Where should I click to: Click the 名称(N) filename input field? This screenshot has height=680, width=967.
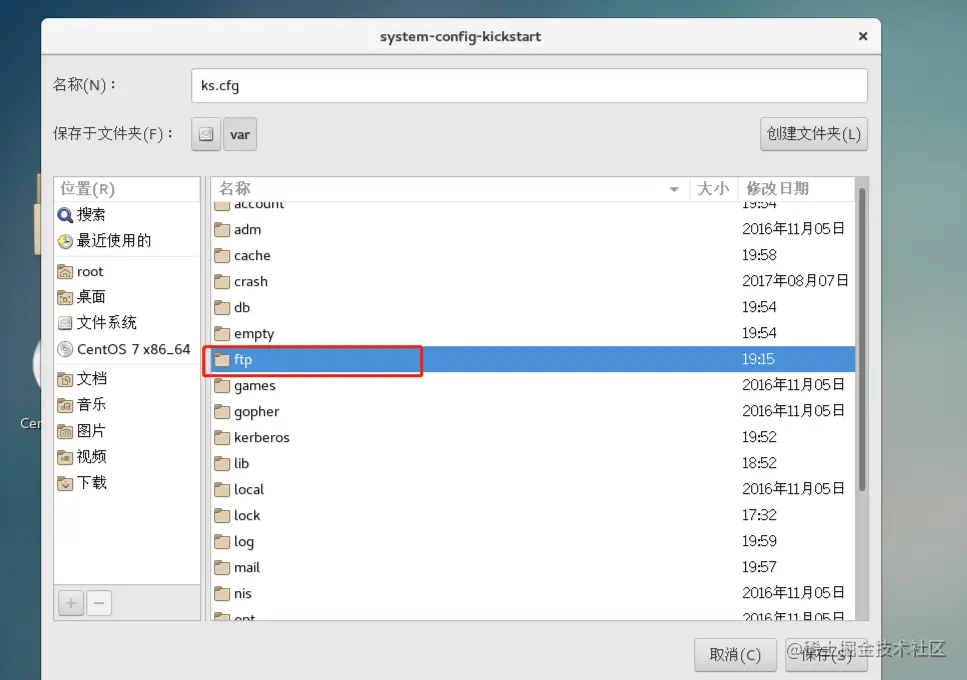(529, 86)
